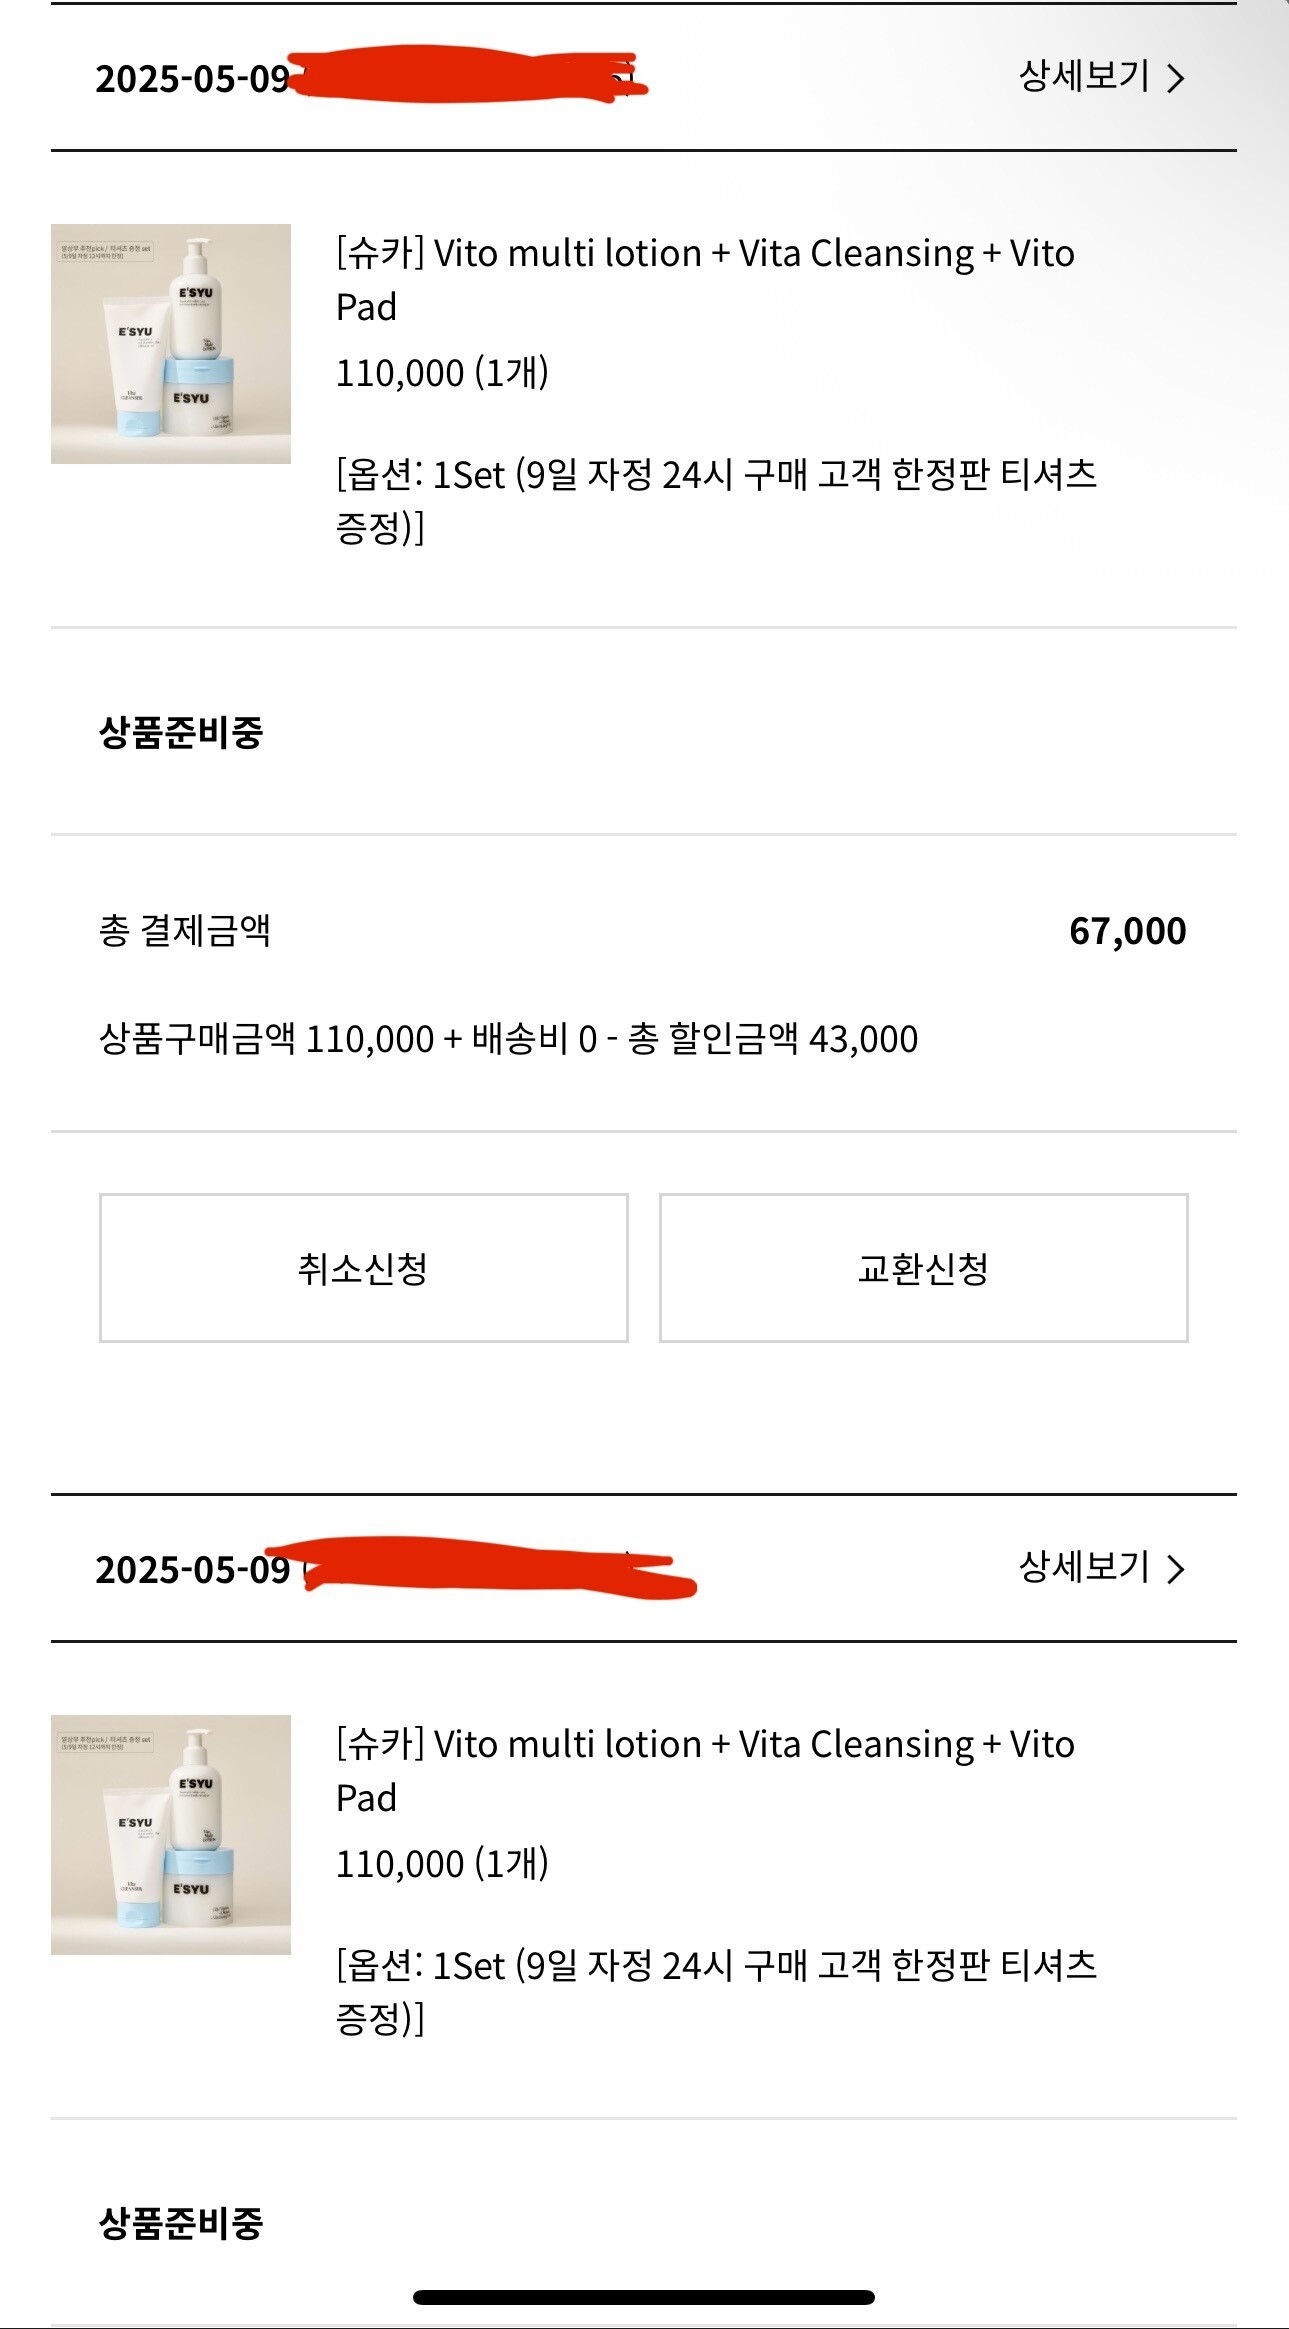1289x2329 pixels.
Task: Tap the chevron arrow beside first 상세보기
Action: point(1176,79)
